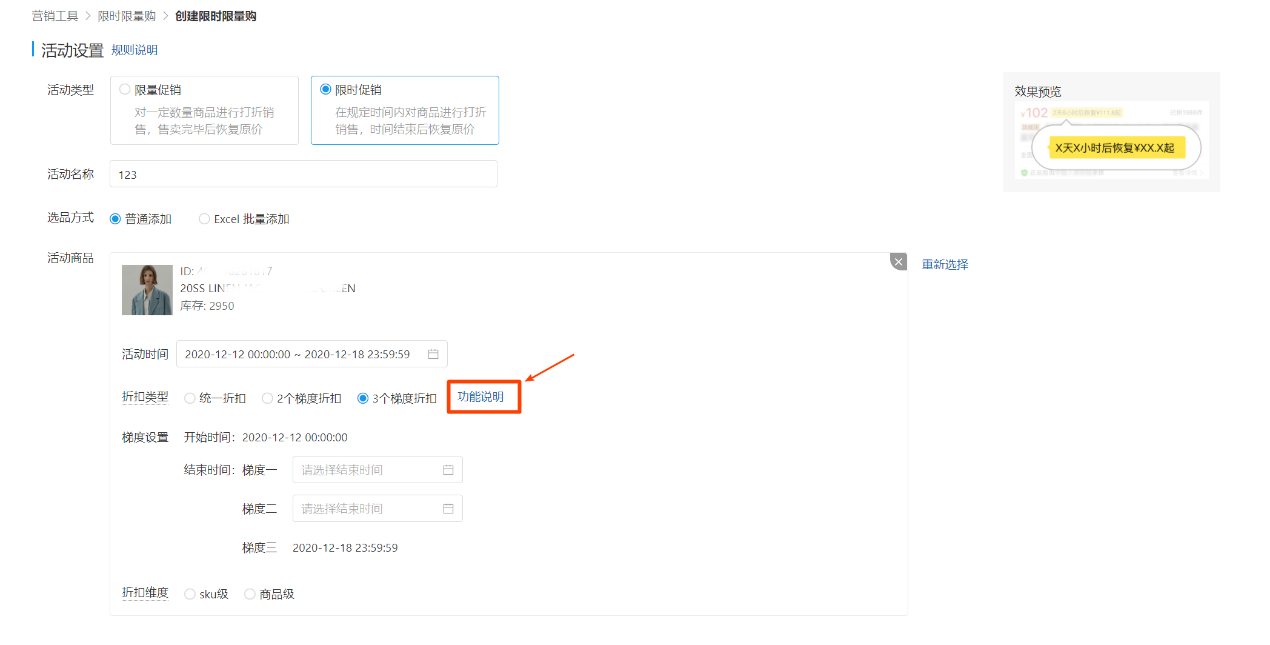Click the 活动名称 input field

[303, 174]
